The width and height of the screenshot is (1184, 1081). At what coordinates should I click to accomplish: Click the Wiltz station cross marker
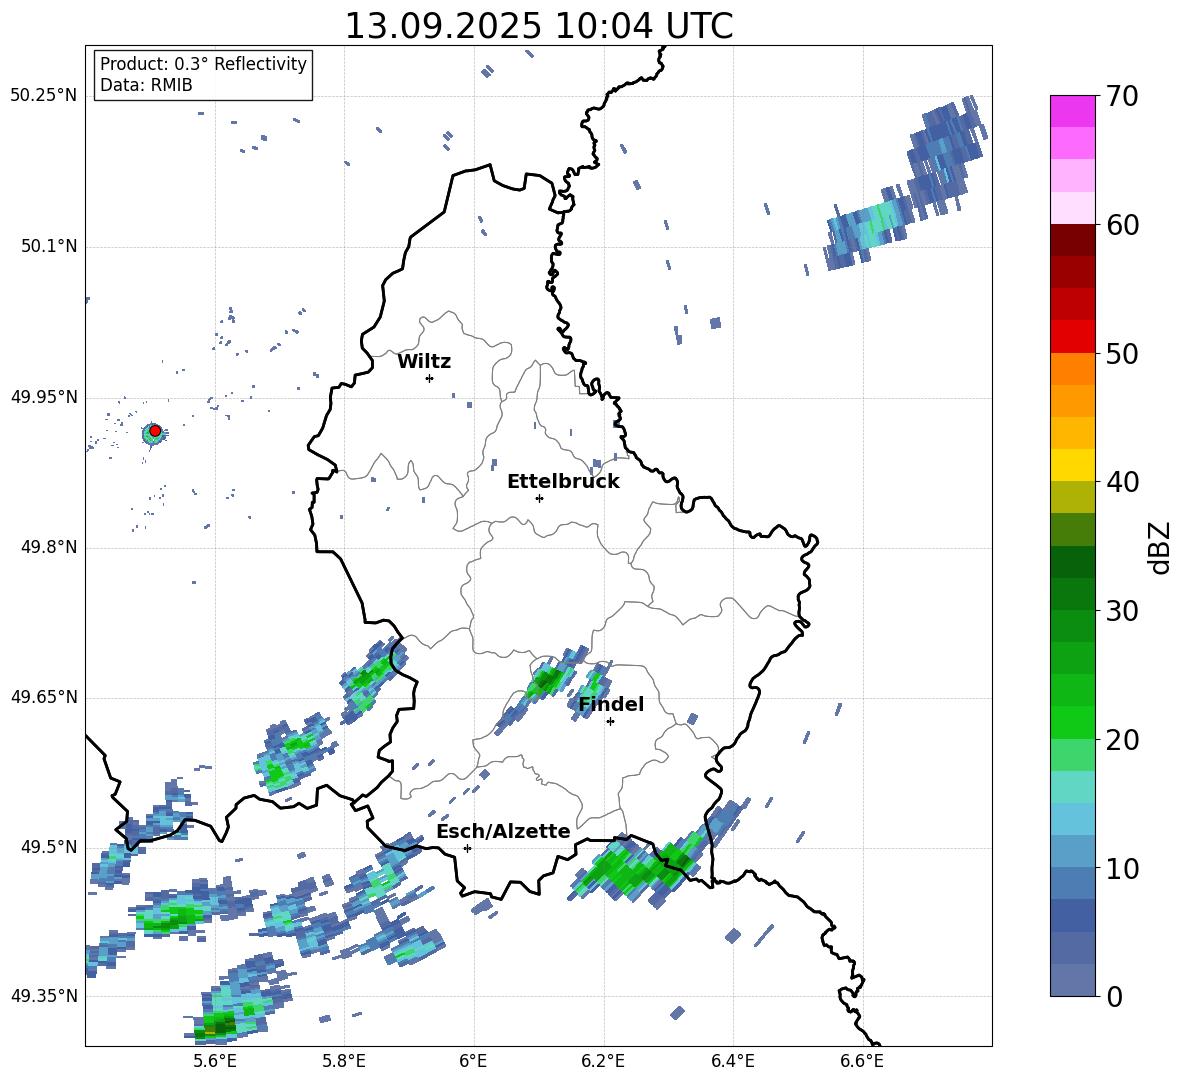pos(429,378)
